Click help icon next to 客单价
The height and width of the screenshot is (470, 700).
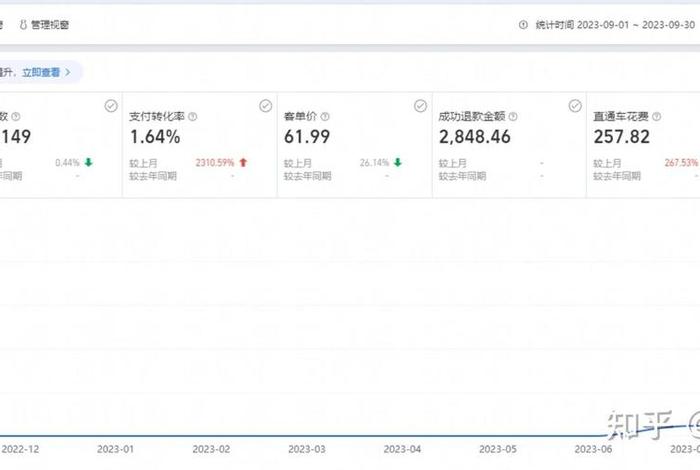325,116
